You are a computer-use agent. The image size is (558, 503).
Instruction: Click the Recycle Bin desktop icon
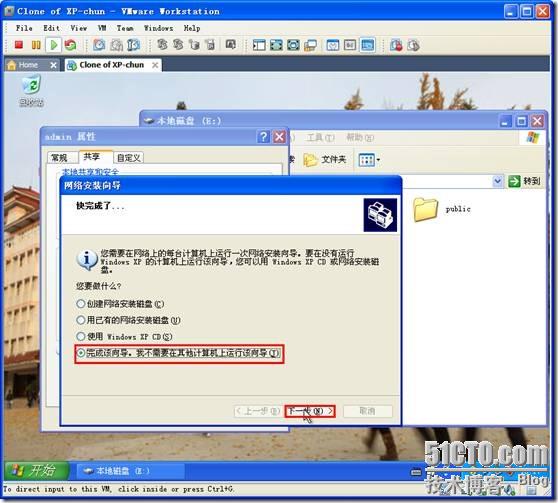pos(31,91)
